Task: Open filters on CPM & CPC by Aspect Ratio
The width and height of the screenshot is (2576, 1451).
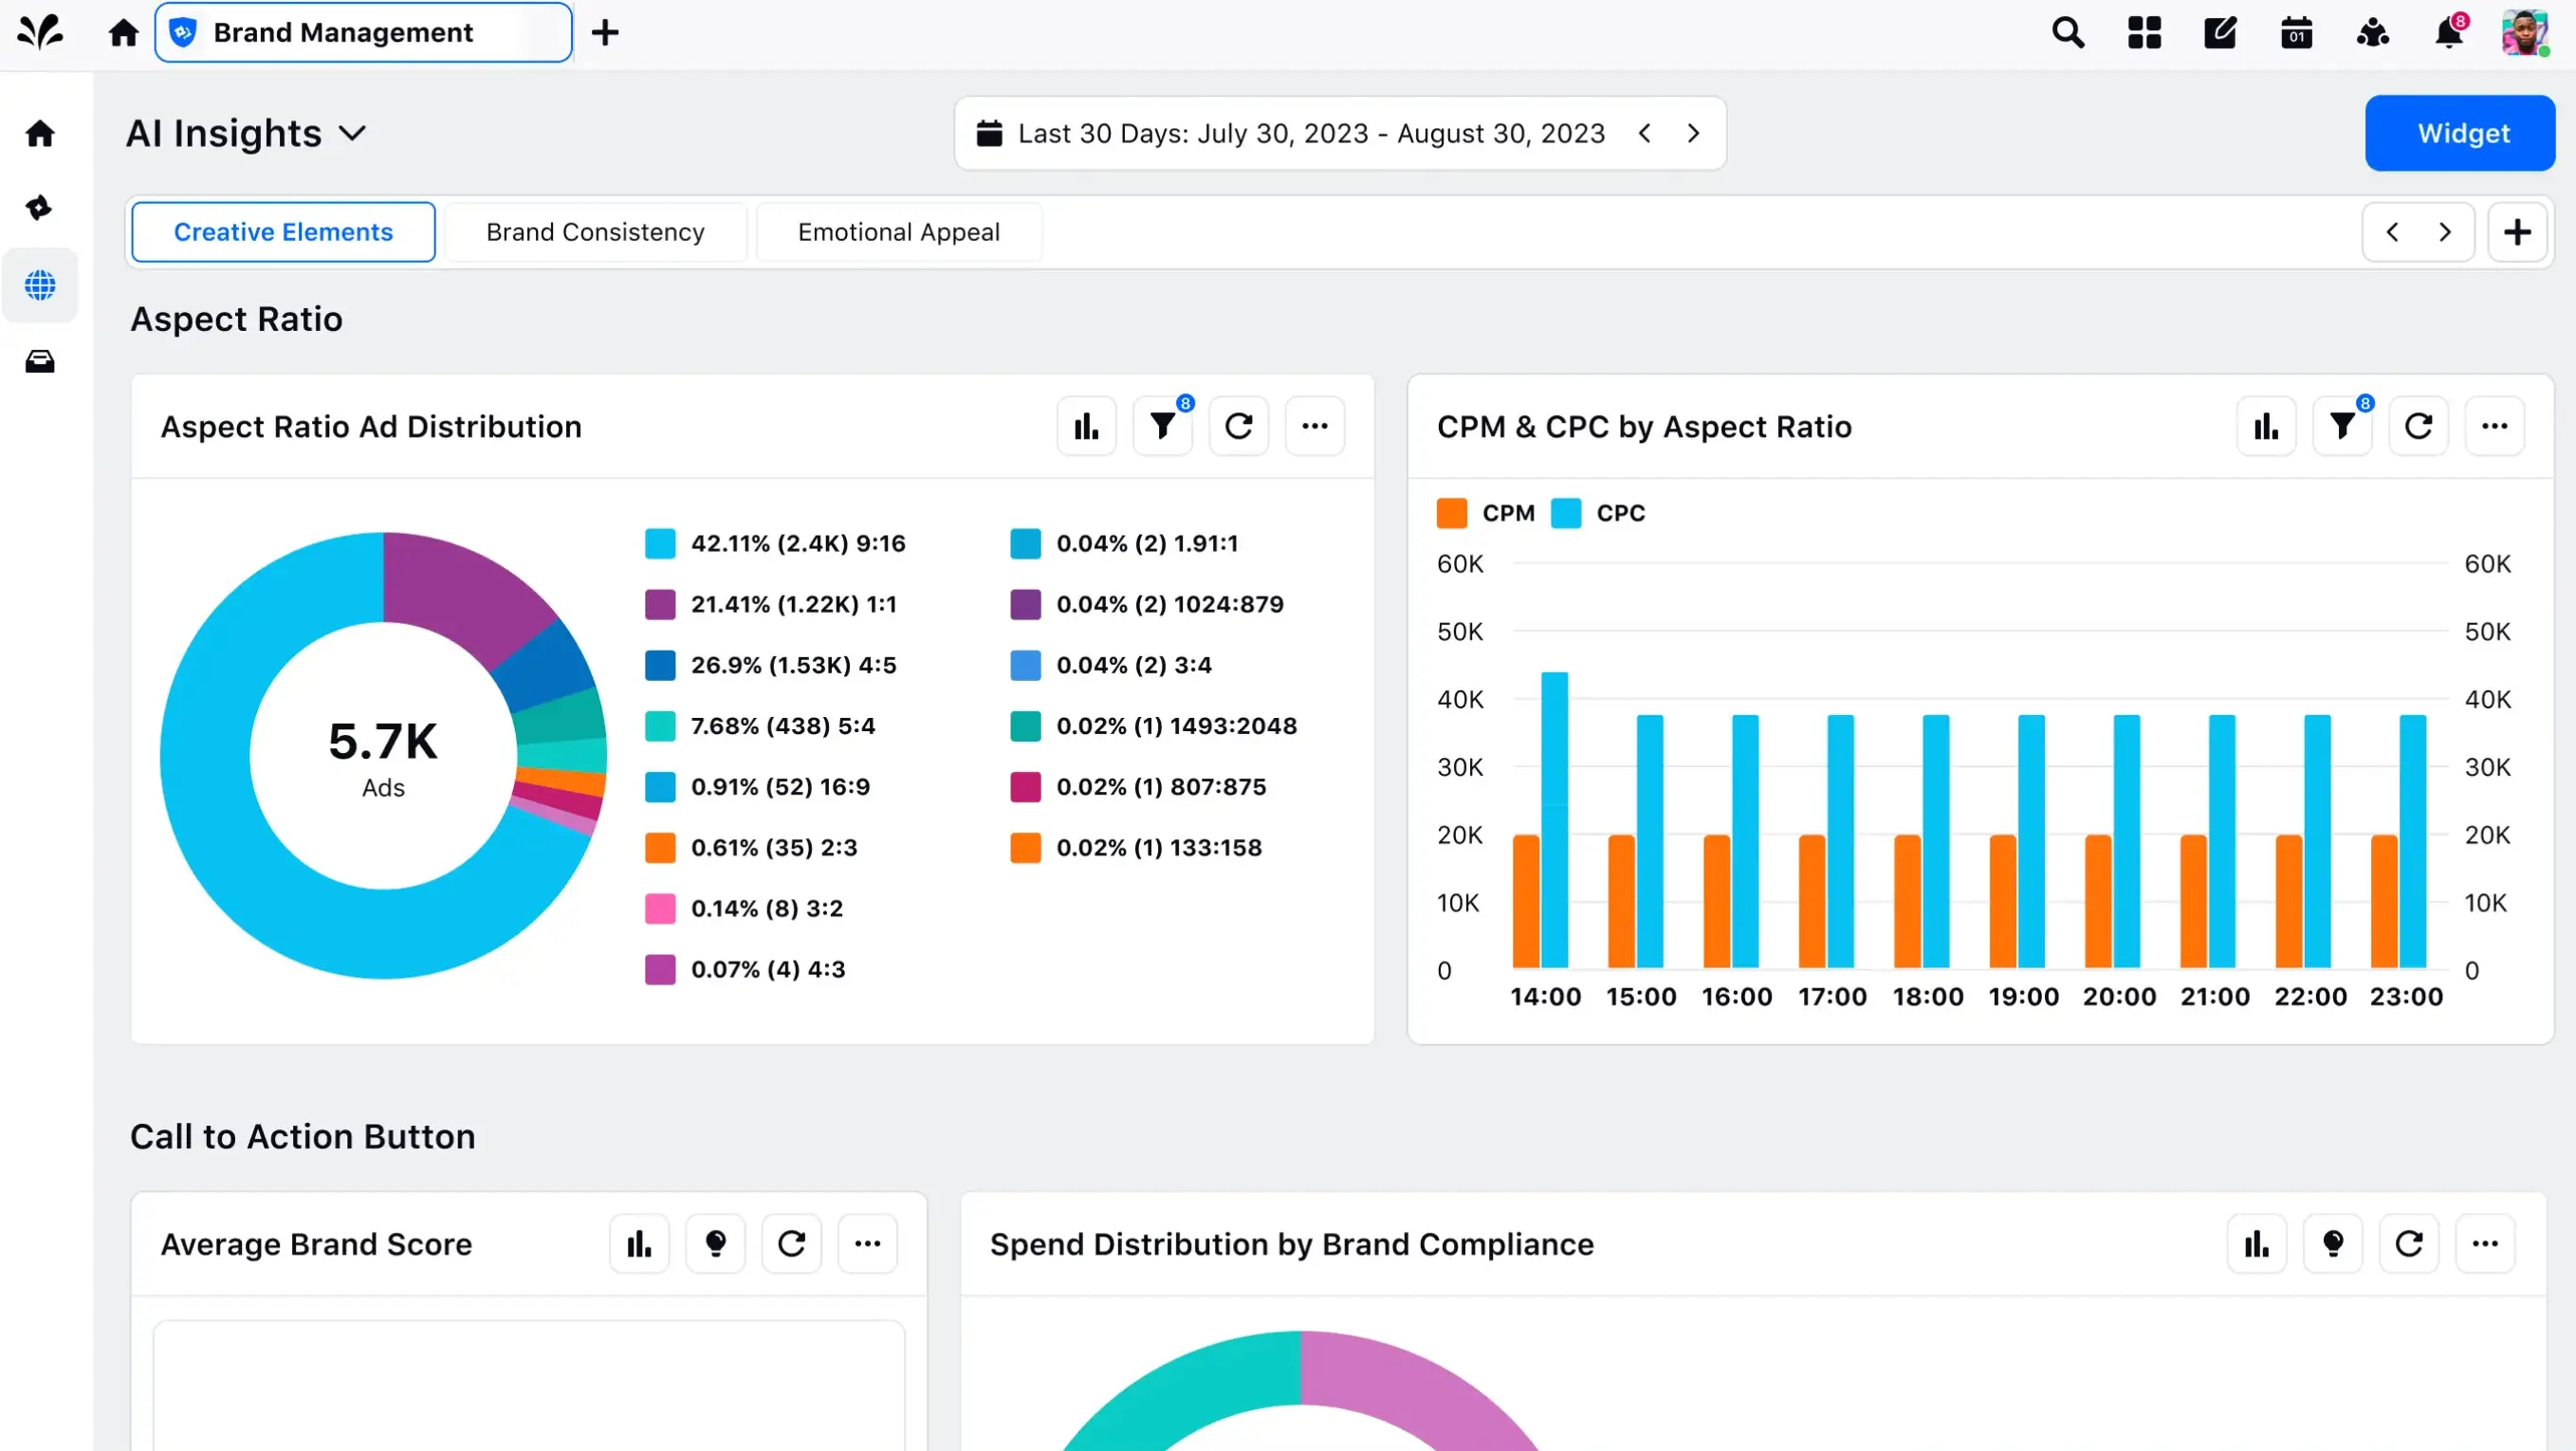Action: (x=2343, y=425)
